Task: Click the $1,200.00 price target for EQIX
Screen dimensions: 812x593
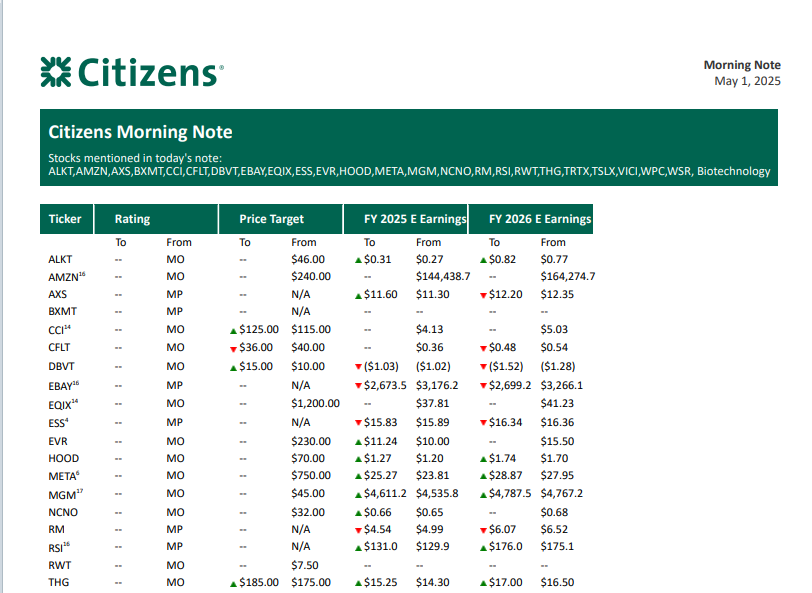Action: point(315,403)
